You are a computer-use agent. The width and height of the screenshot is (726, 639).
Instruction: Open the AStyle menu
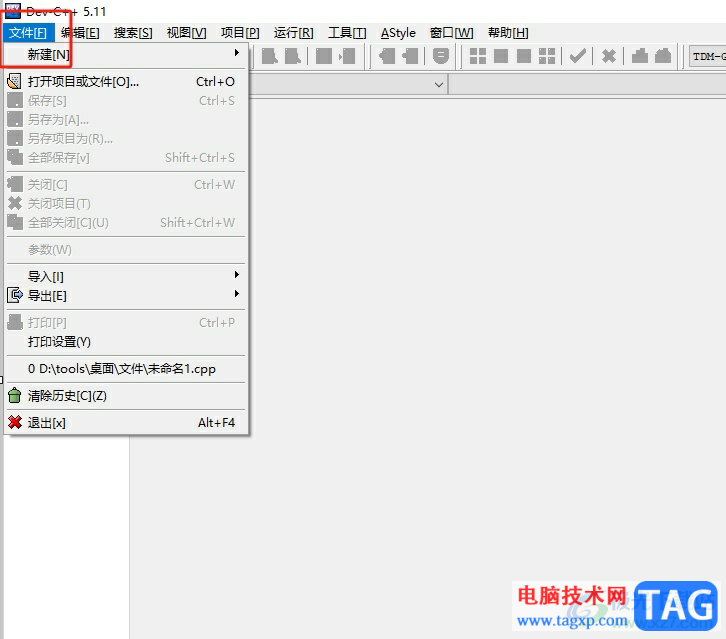click(x=398, y=33)
